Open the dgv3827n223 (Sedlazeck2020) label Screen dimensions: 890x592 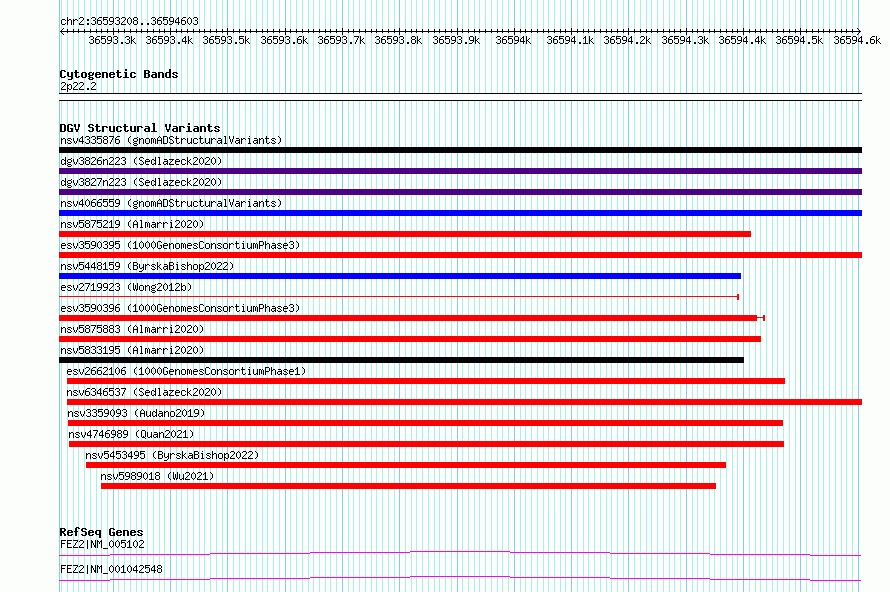(x=141, y=182)
